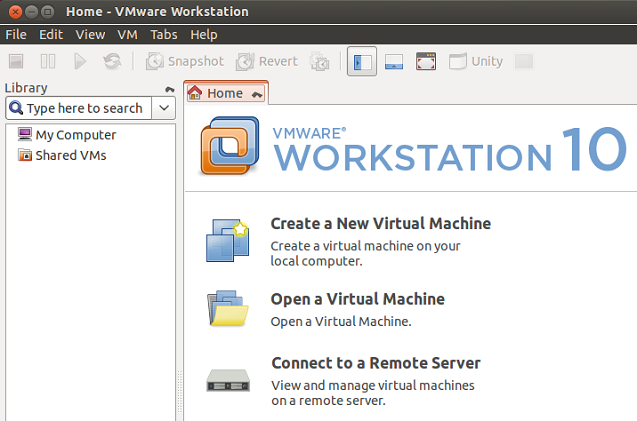Viewport: 637px width, 421px height.
Task: Click the Snapshot toolbar button
Action: pos(185,62)
